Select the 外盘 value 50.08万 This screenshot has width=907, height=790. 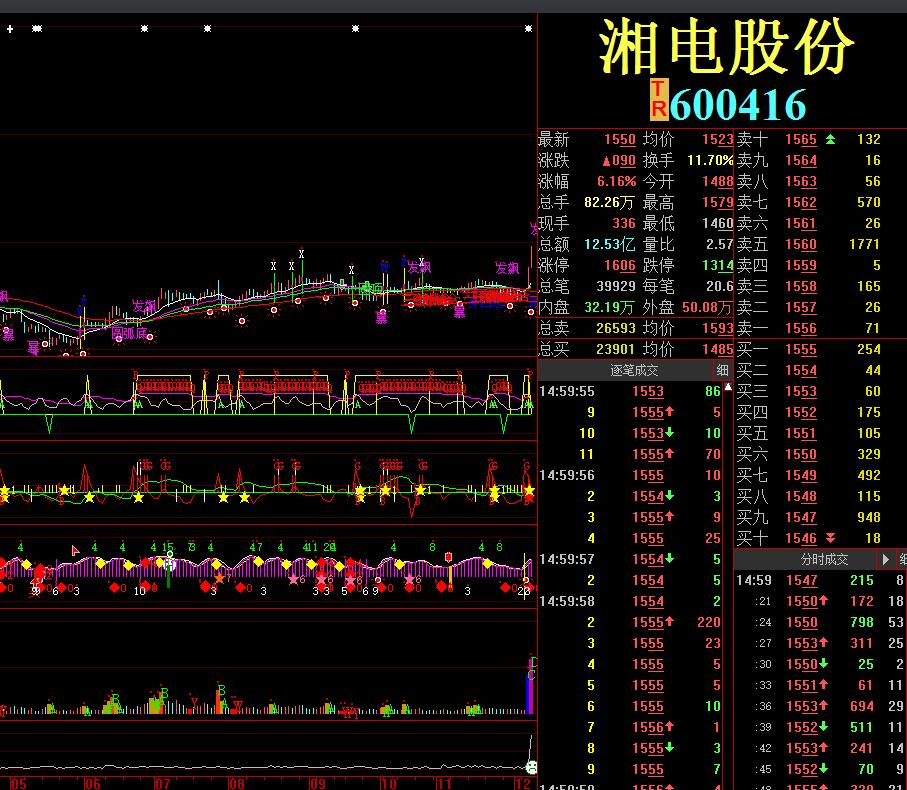[x=707, y=307]
